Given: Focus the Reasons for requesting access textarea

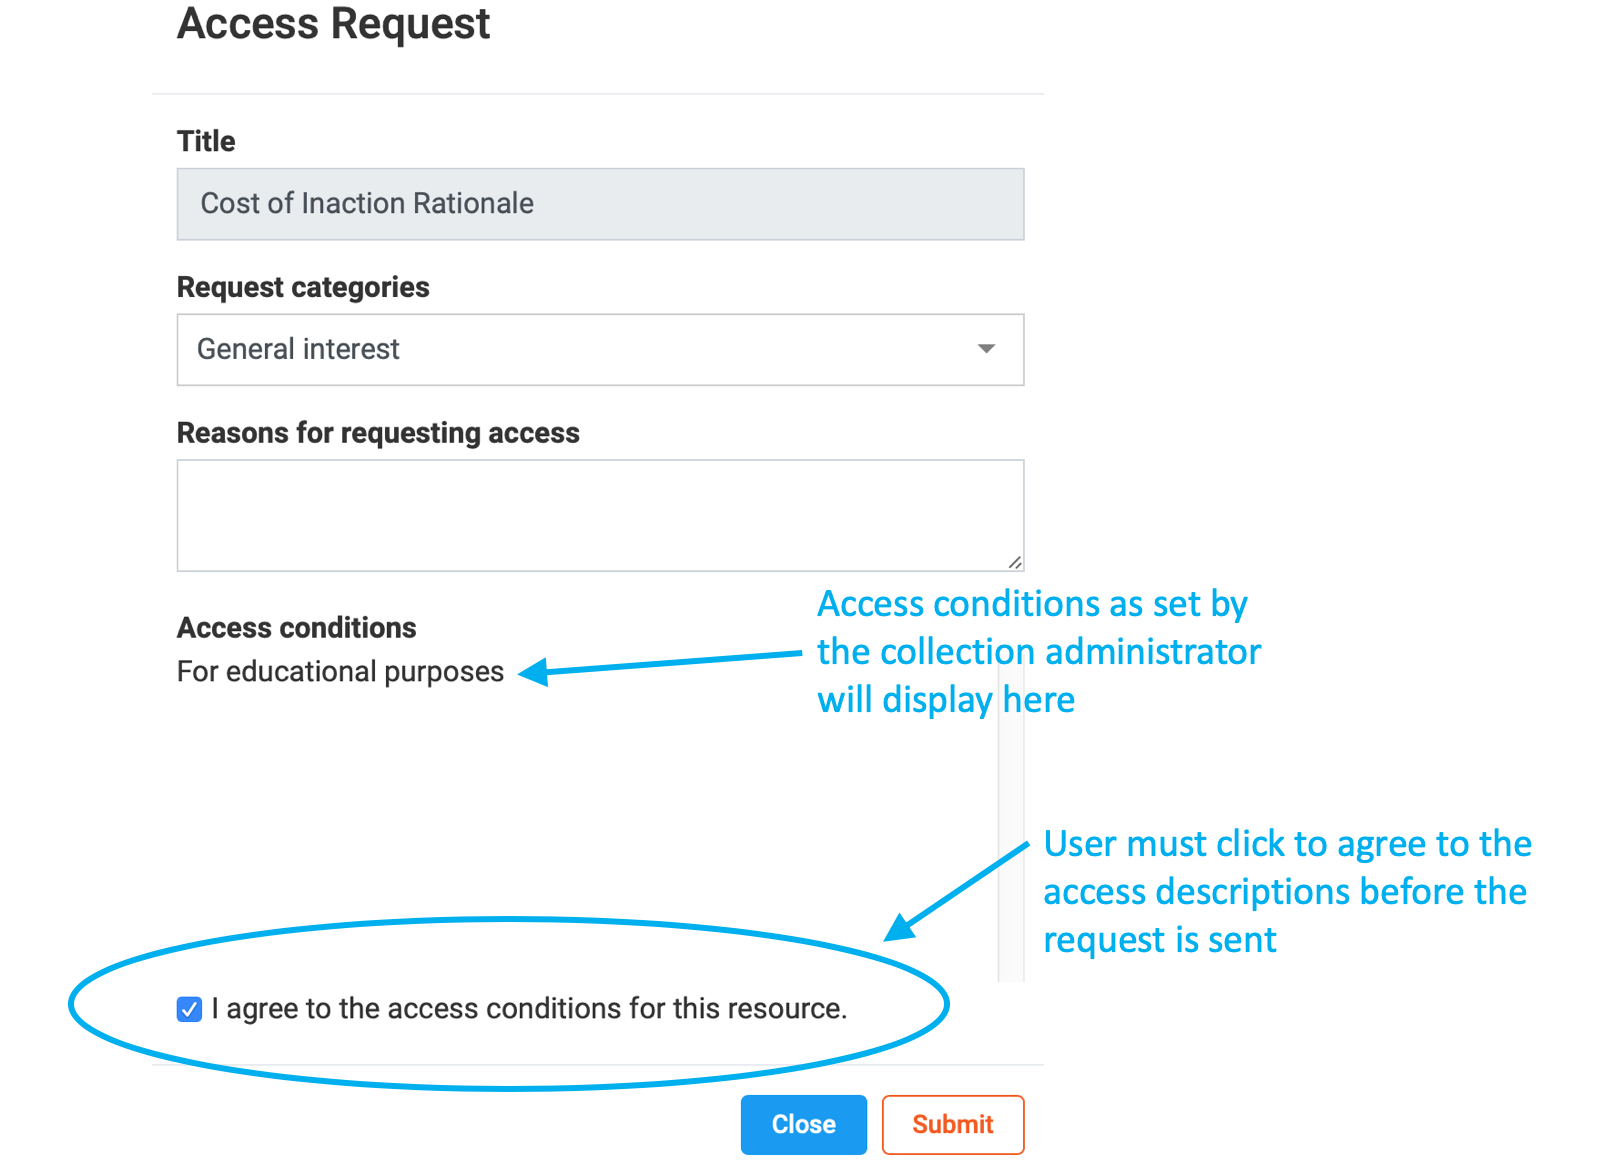Looking at the screenshot, I should 600,515.
